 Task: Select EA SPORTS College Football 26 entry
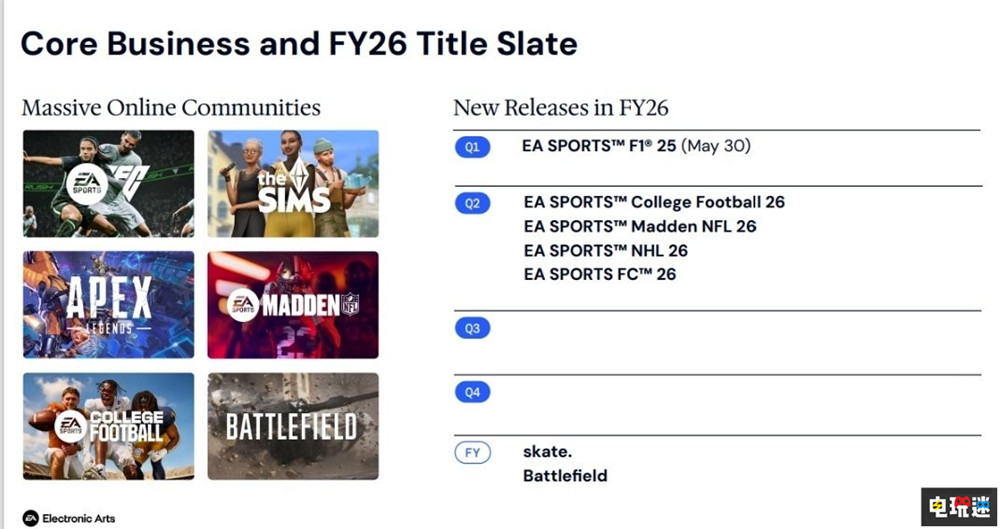[x=654, y=202]
